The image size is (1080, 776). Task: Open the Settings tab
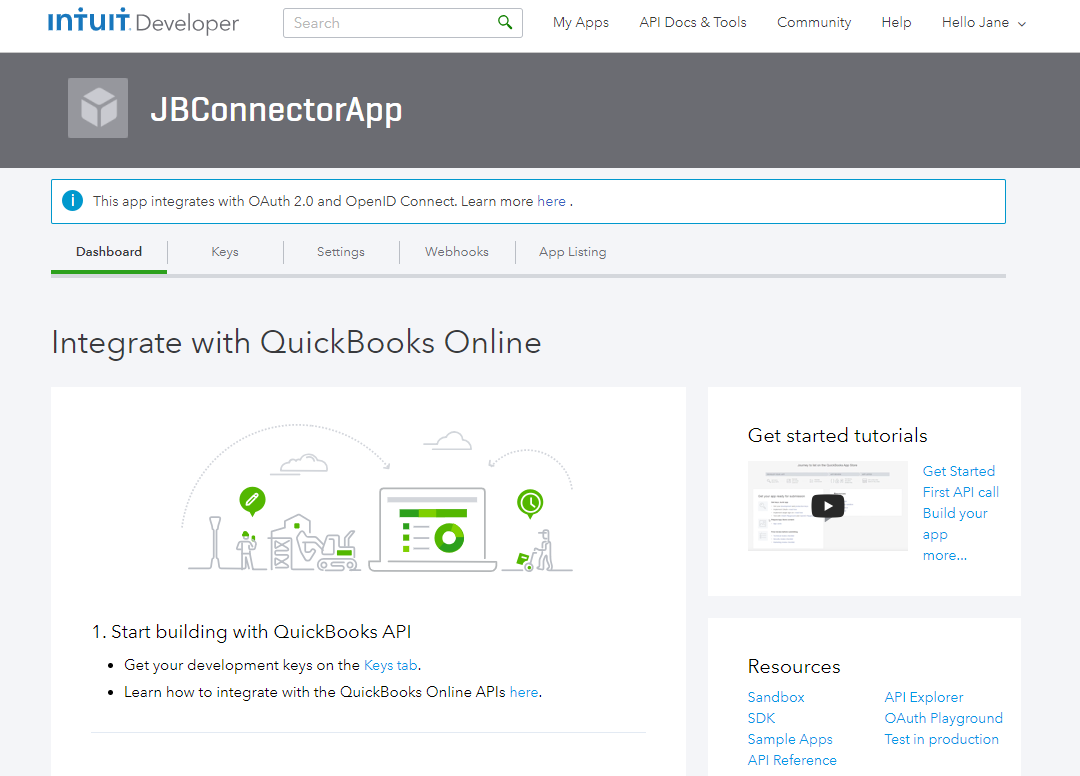pos(341,252)
